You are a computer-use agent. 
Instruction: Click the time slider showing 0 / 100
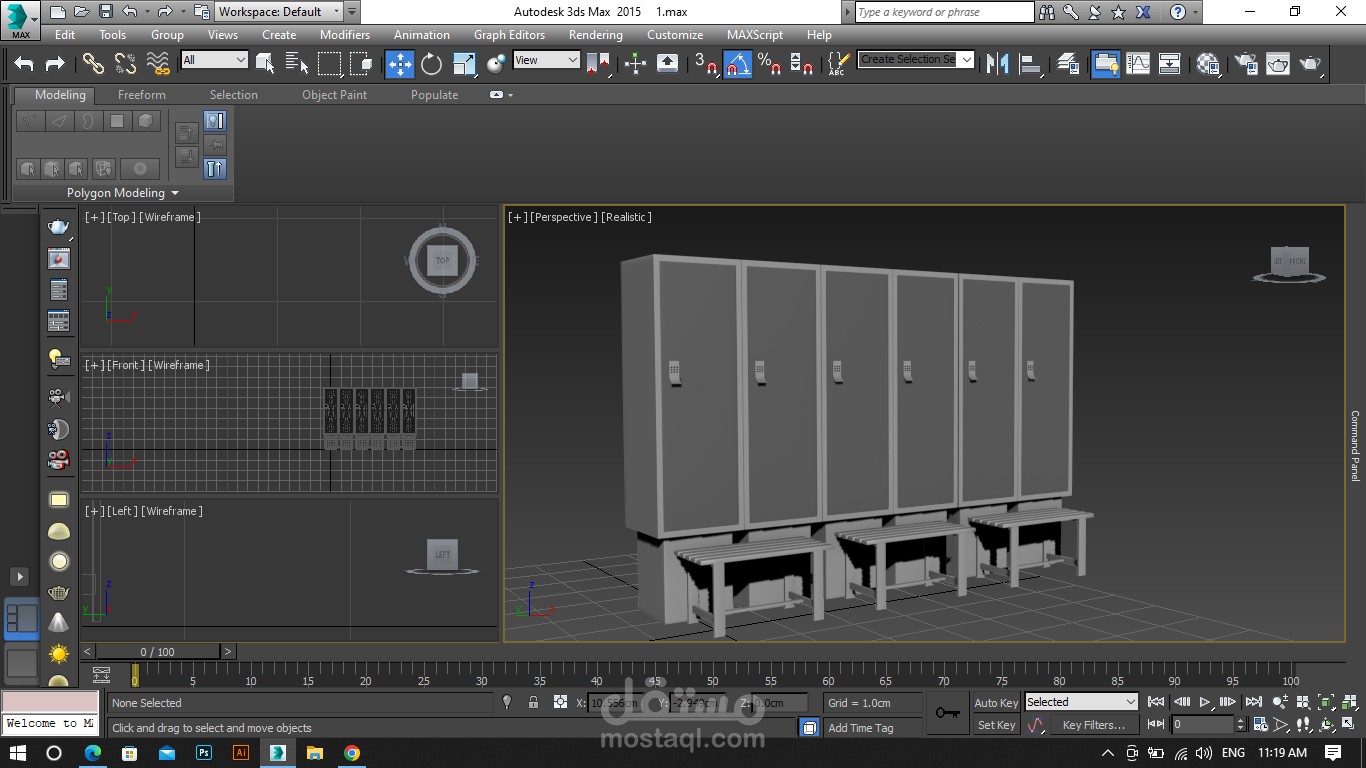(x=157, y=652)
